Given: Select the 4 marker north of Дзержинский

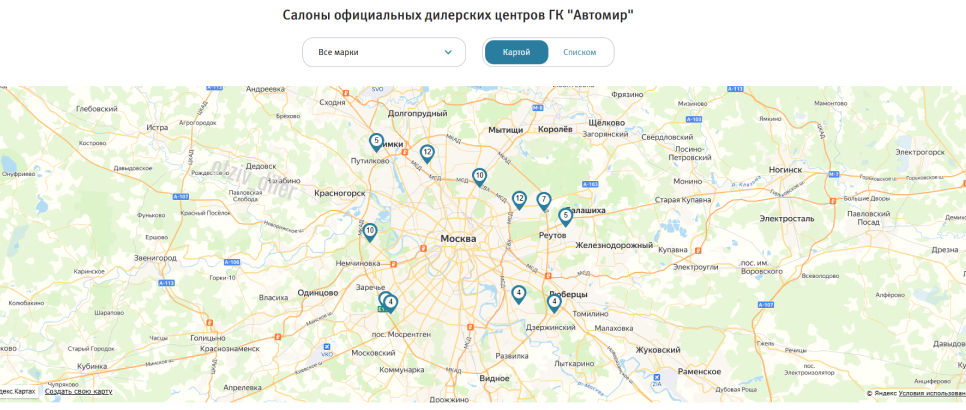Looking at the screenshot, I should click(519, 294).
